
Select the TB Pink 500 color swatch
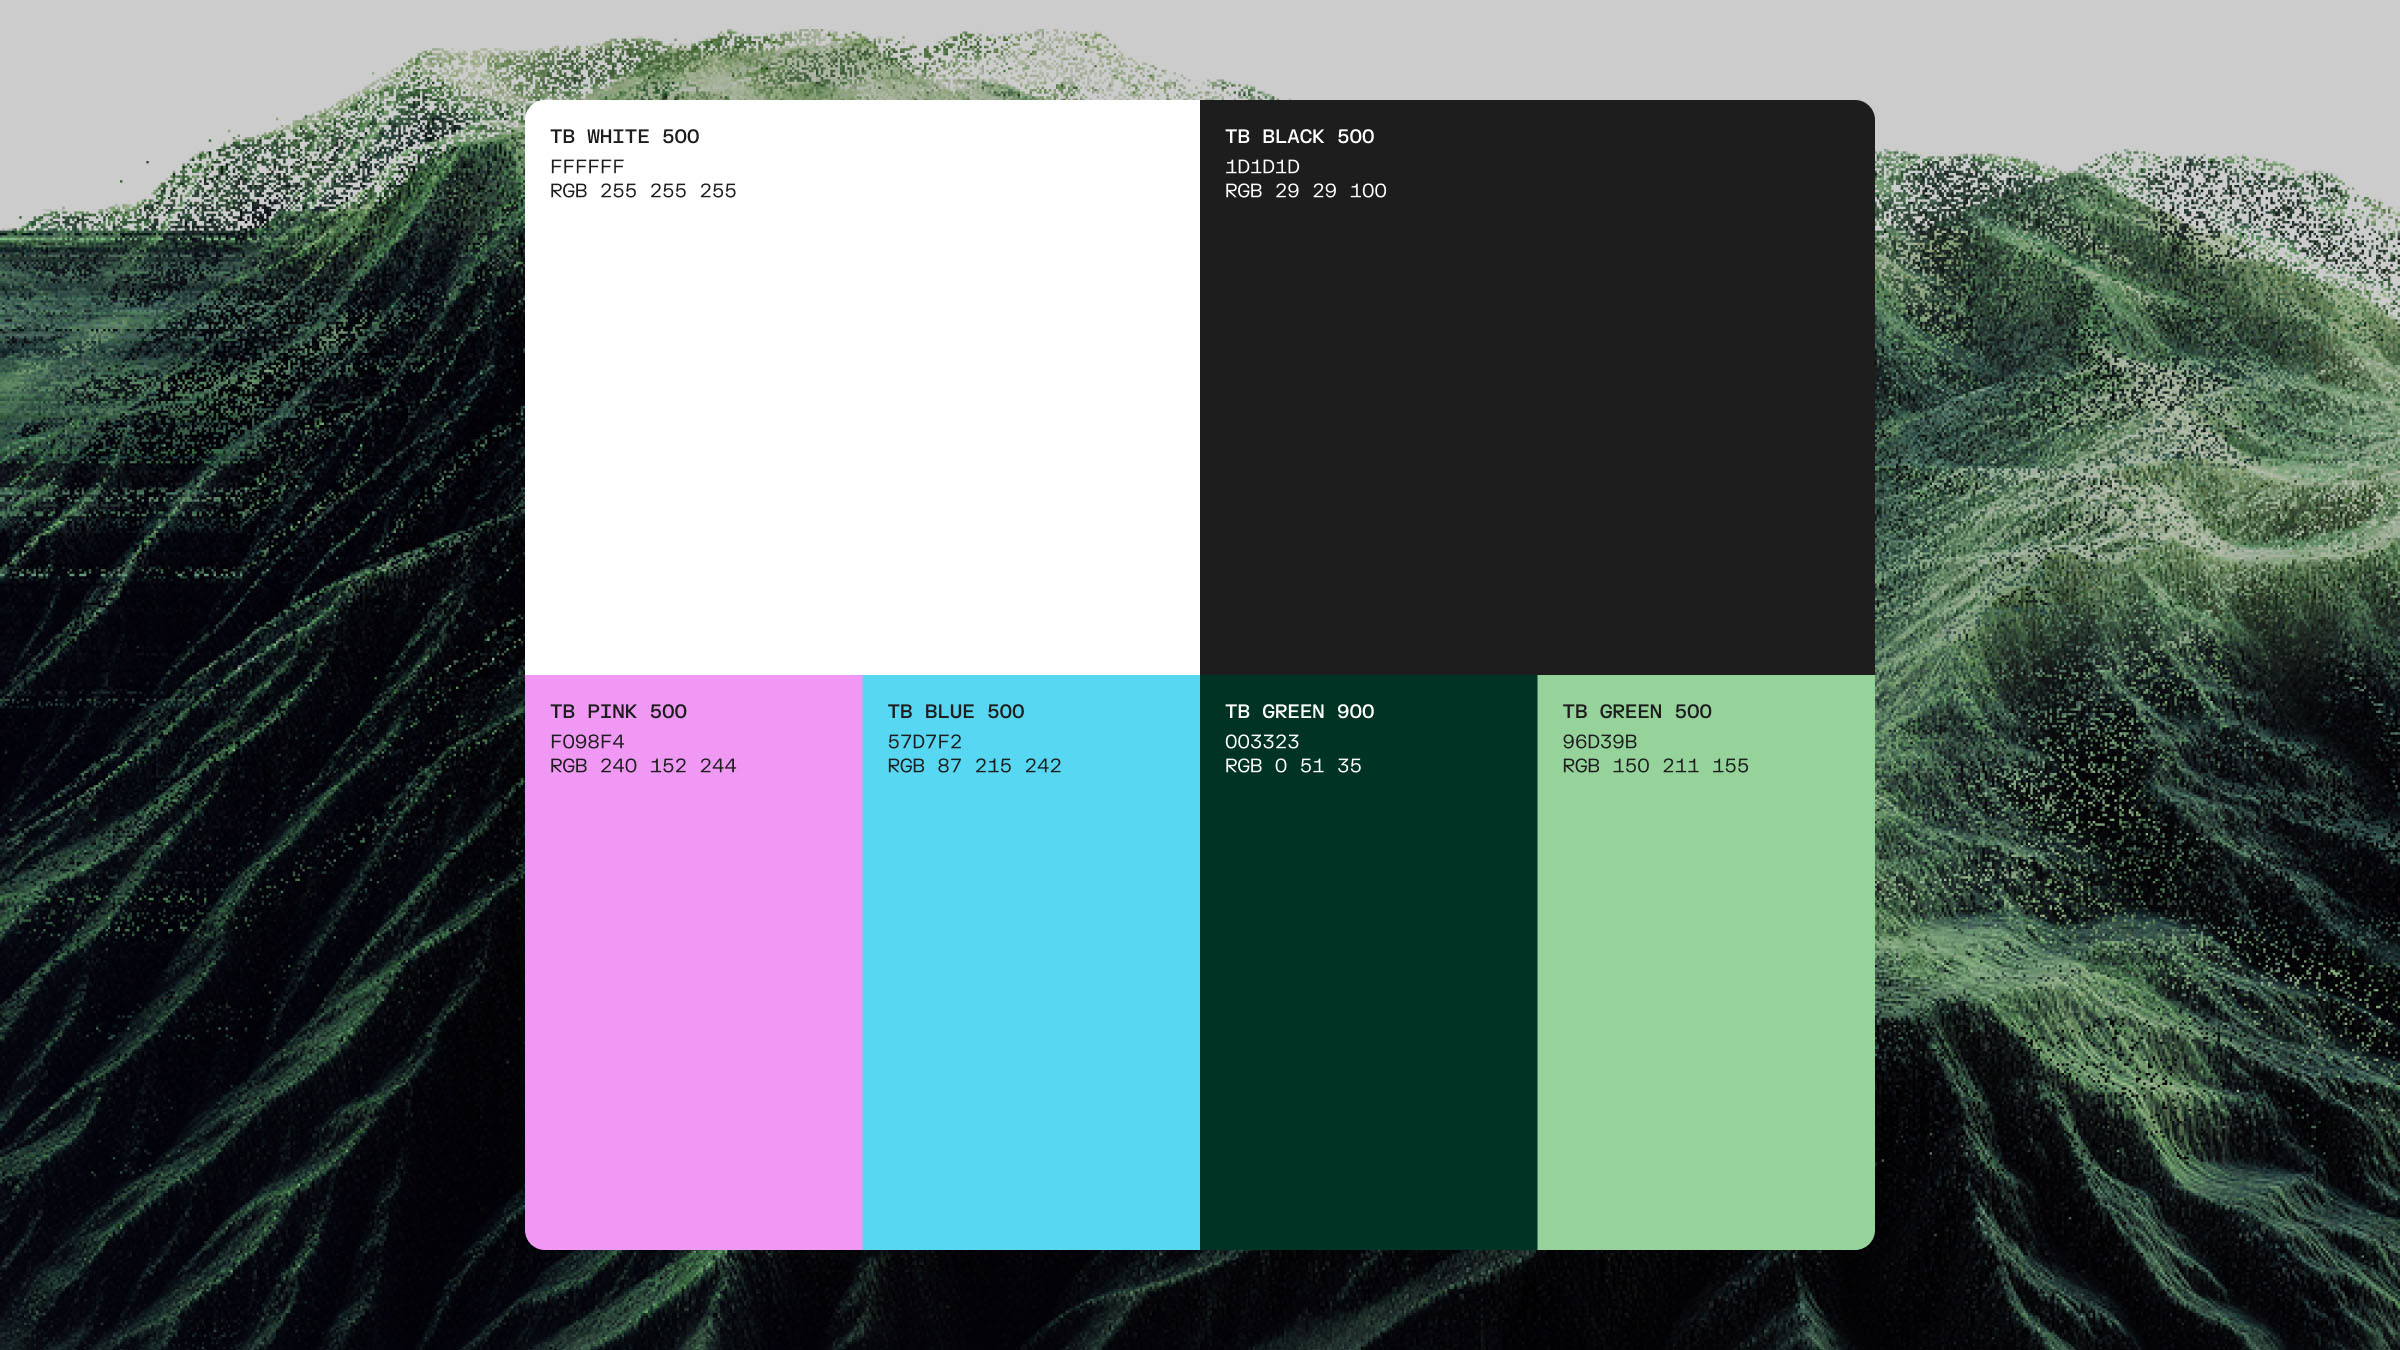pyautogui.click(x=693, y=962)
